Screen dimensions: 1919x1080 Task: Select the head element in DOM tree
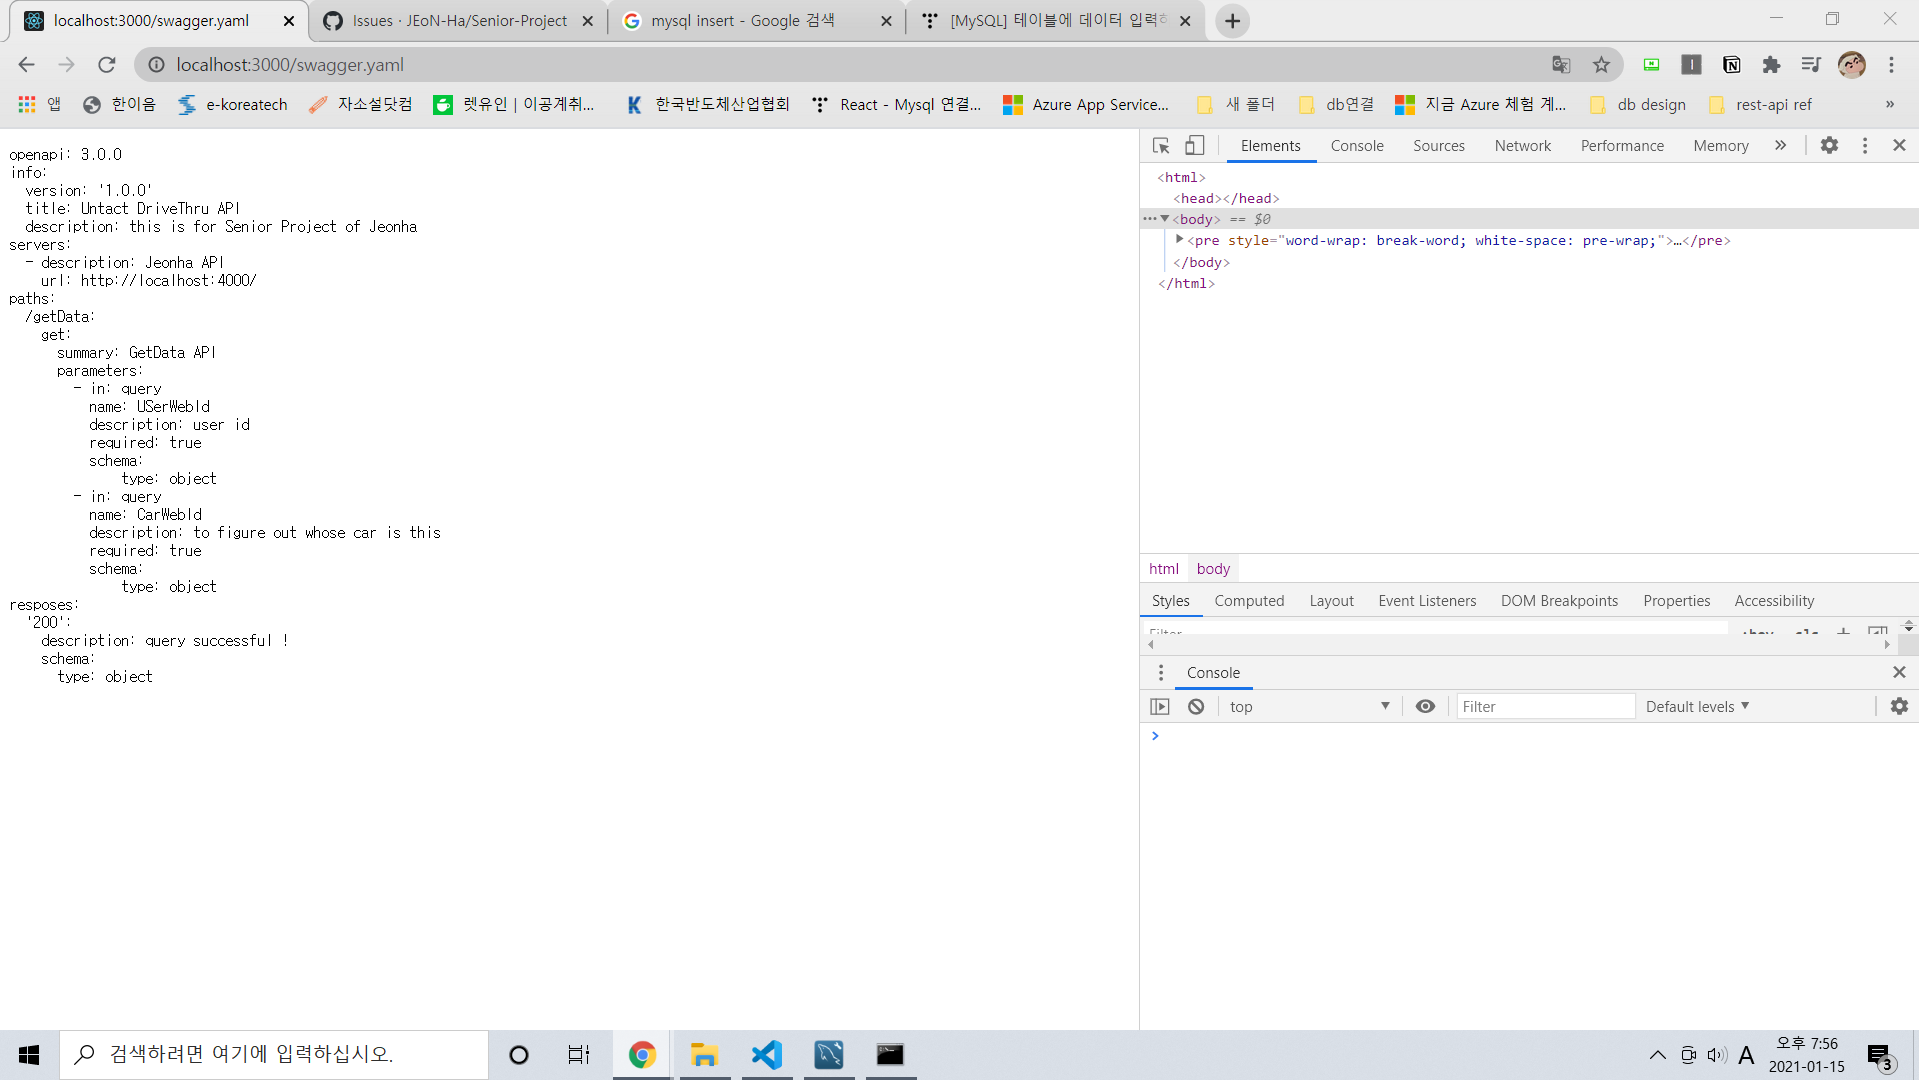1226,198
